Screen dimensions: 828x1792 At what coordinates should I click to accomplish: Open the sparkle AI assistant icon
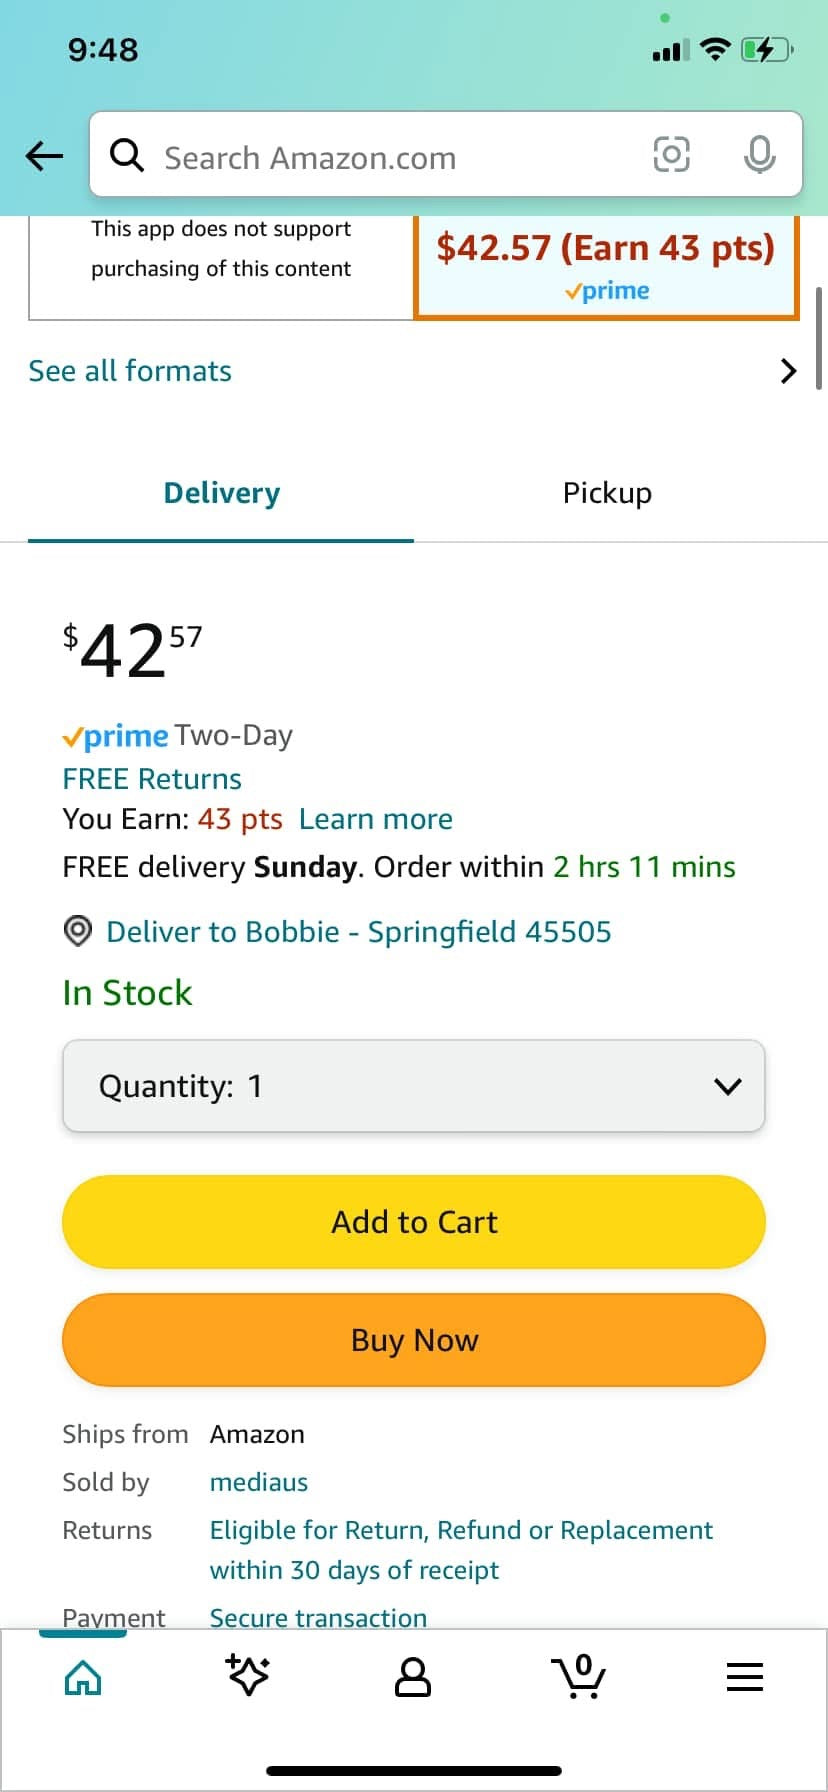tap(247, 1675)
